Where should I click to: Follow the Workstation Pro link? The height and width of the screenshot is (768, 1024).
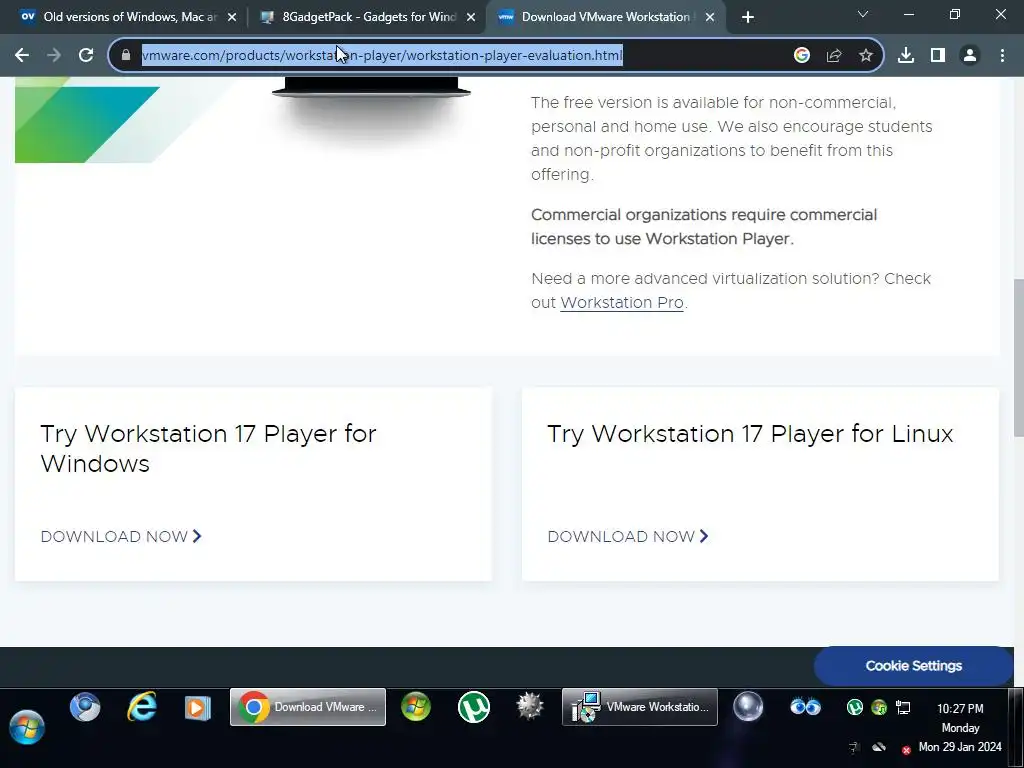tap(622, 303)
